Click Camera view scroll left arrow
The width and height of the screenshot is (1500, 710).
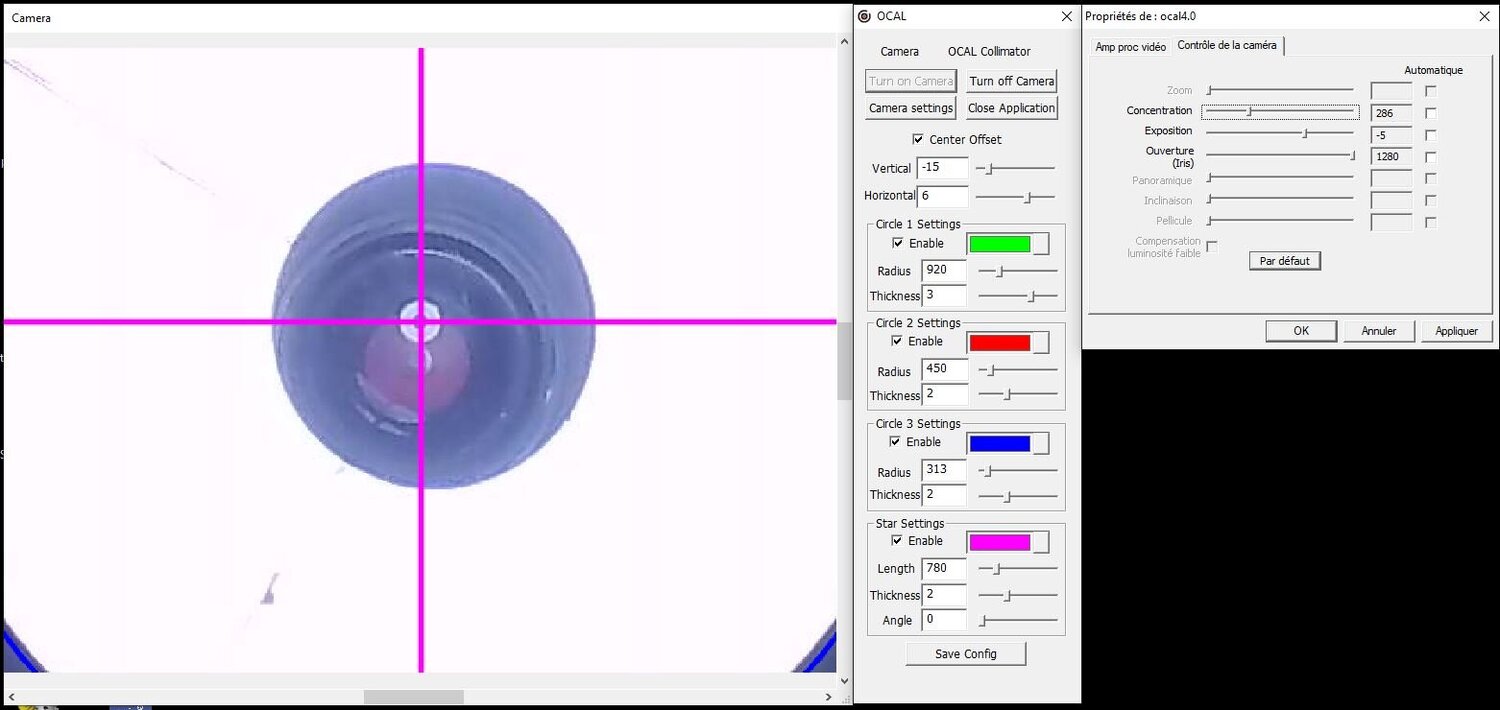click(11, 697)
